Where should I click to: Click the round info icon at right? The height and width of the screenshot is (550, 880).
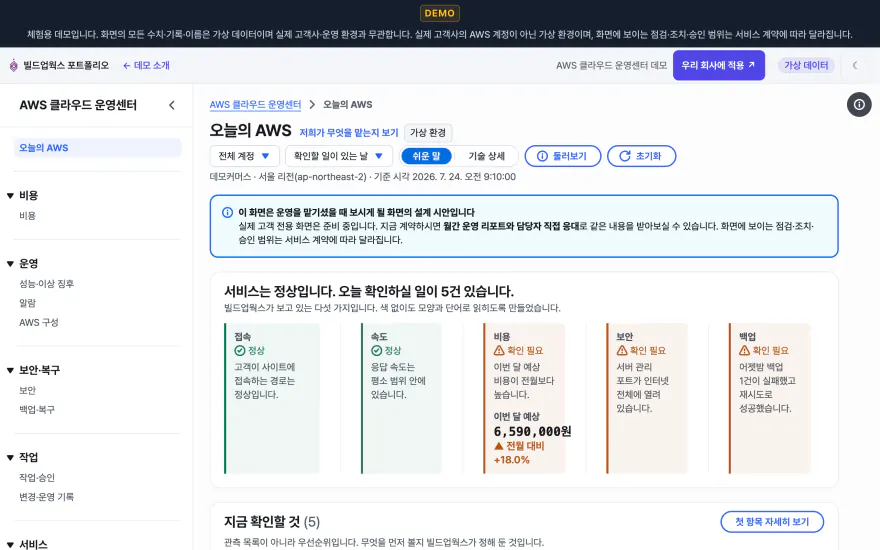(x=859, y=105)
